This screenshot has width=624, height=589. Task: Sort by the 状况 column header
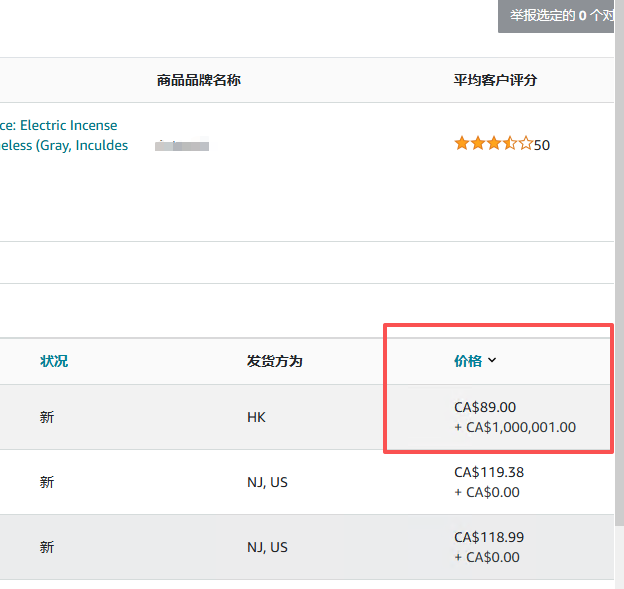(x=54, y=361)
